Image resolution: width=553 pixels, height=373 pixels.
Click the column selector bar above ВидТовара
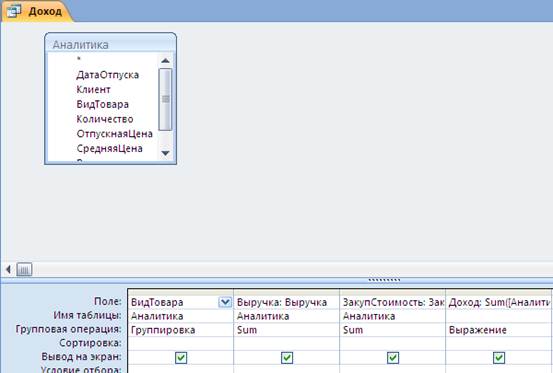[x=180, y=292]
